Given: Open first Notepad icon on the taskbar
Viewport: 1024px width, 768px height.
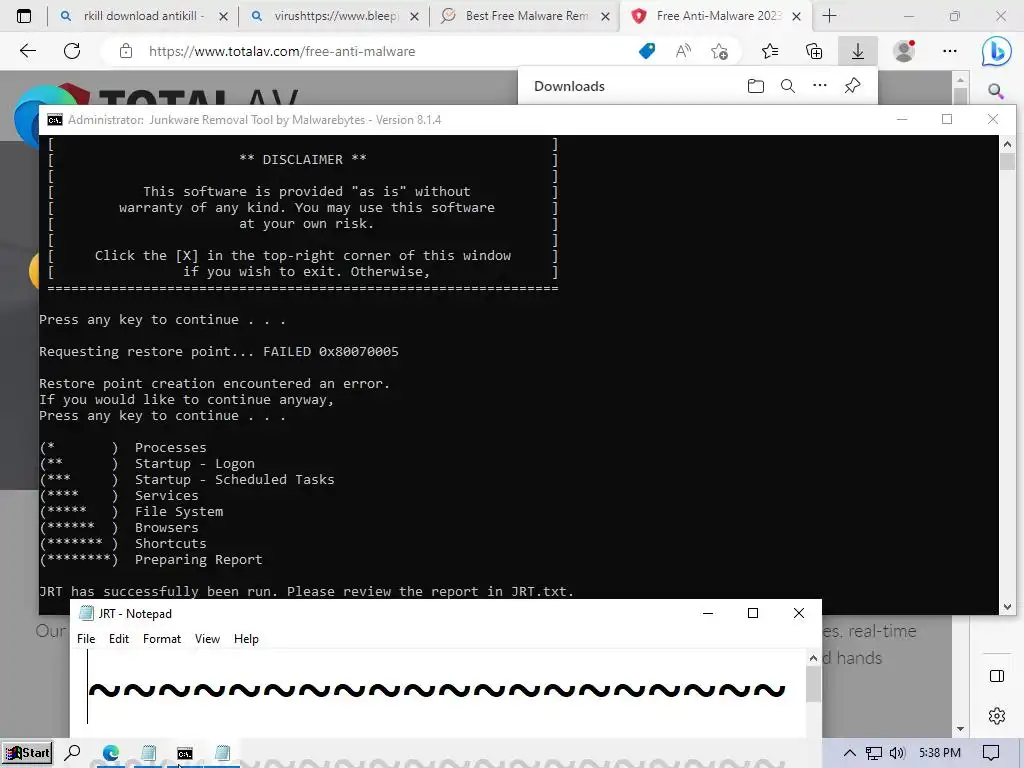Looking at the screenshot, I should (148, 753).
